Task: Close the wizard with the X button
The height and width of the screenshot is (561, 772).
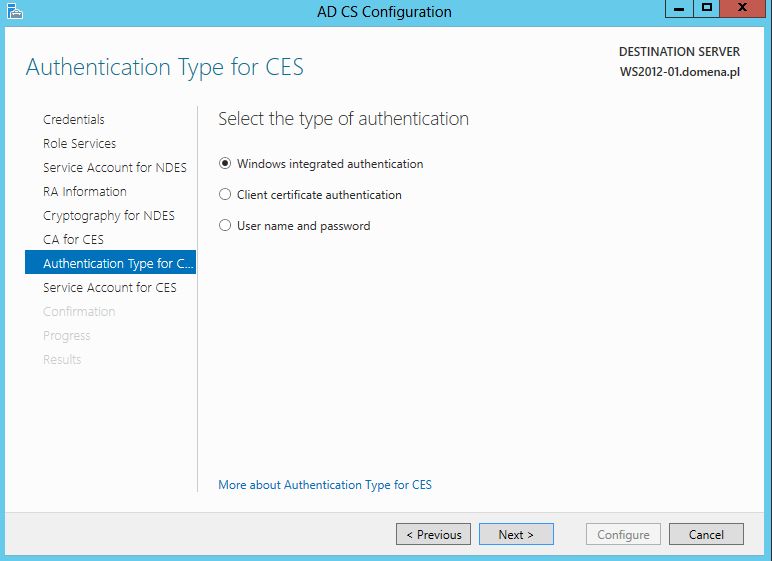Action: pyautogui.click(x=743, y=8)
